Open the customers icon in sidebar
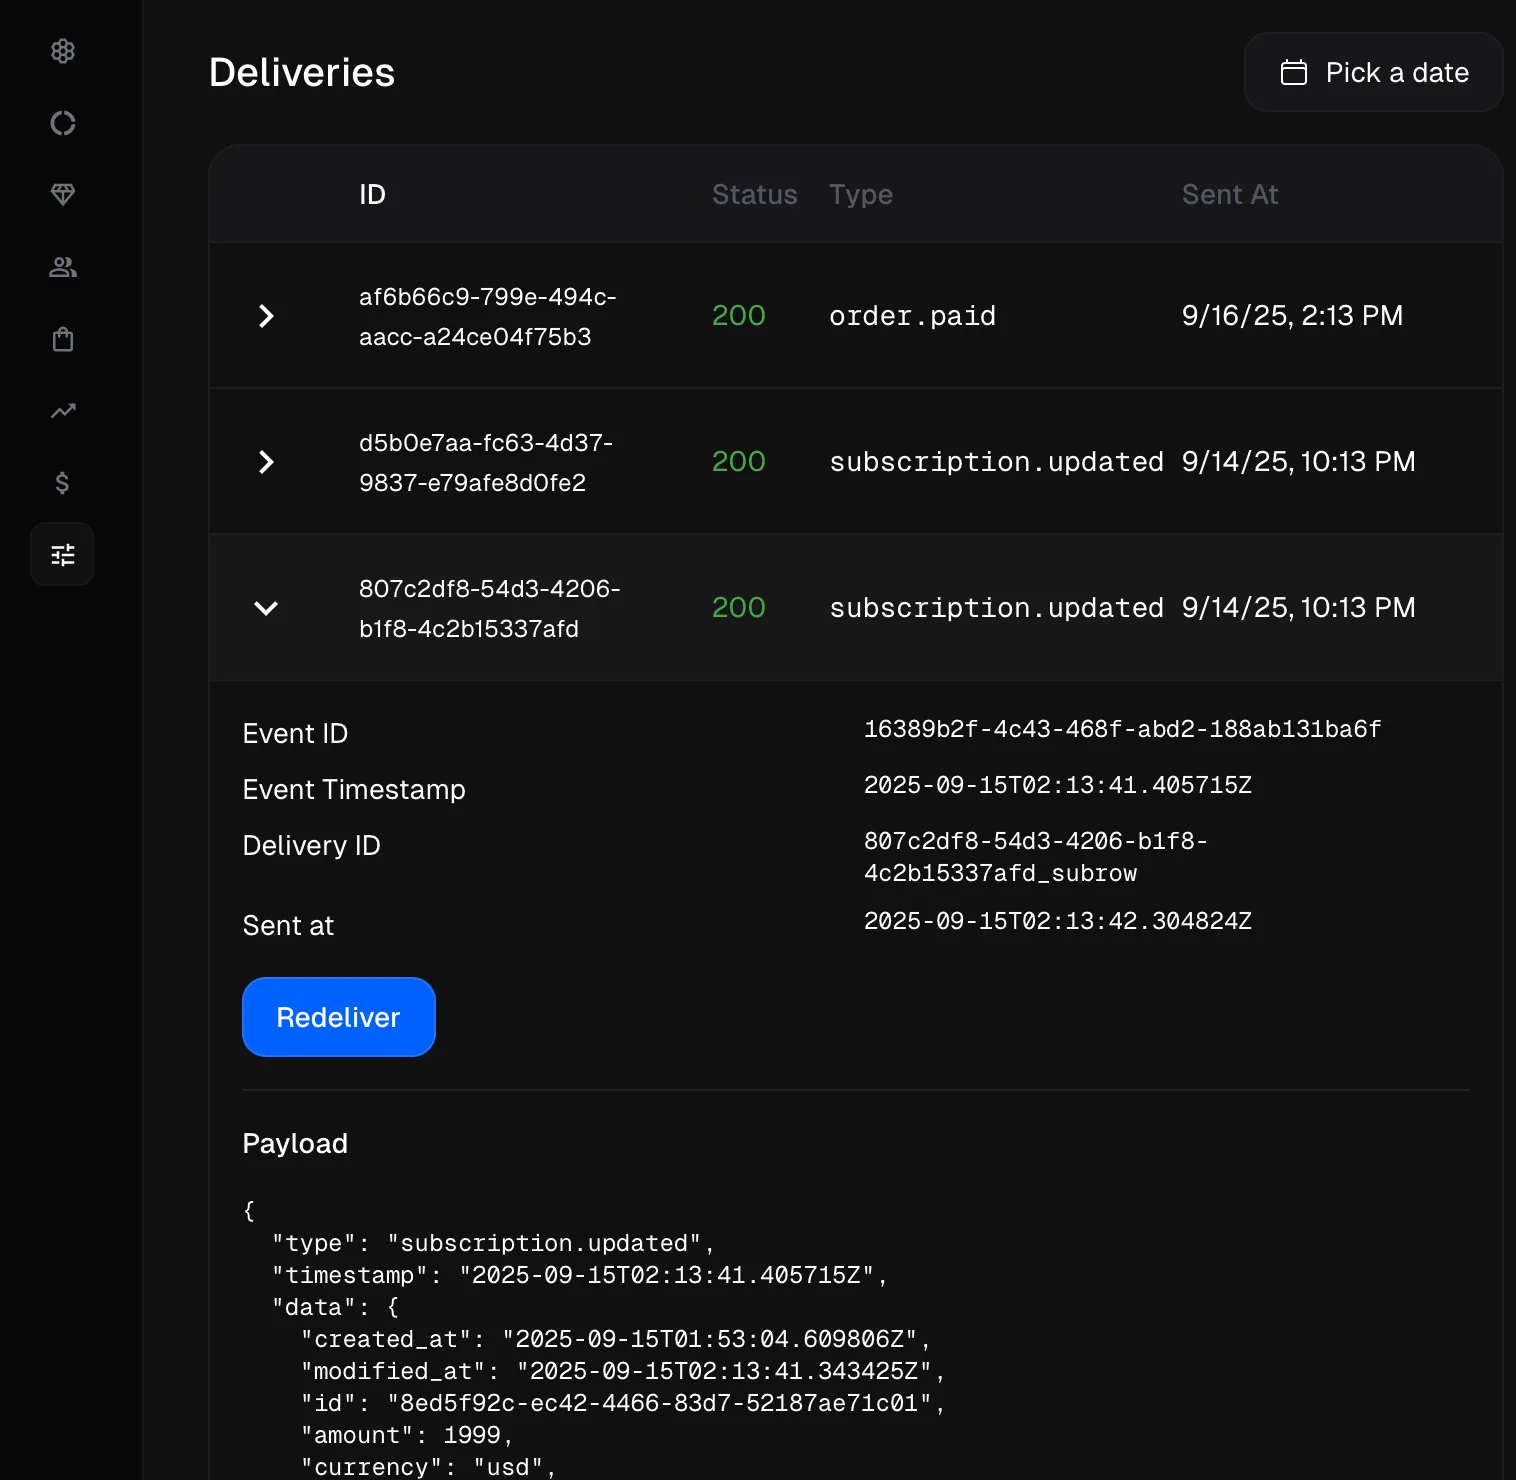 pos(62,267)
